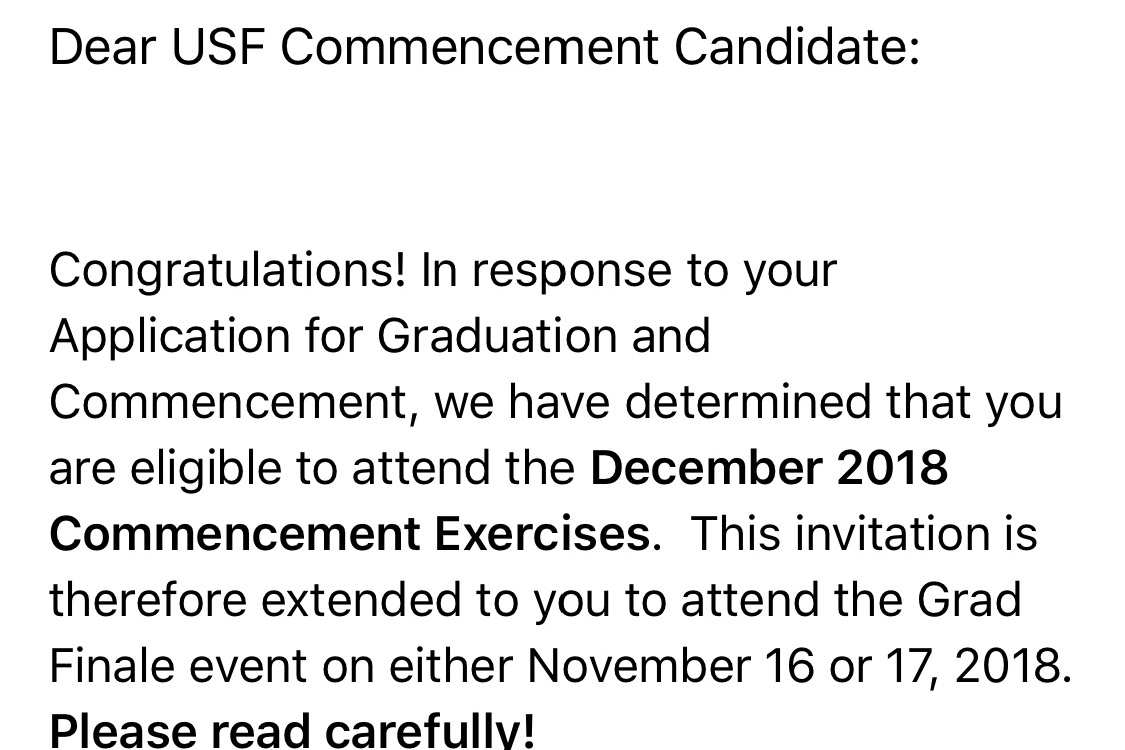Click the word 'Candidate:' in the greeting
Image resolution: width=1125 pixels, height=750 pixels.
(x=796, y=47)
